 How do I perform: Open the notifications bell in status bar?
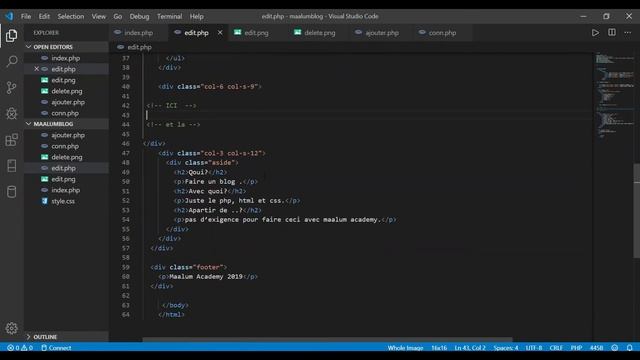629,348
